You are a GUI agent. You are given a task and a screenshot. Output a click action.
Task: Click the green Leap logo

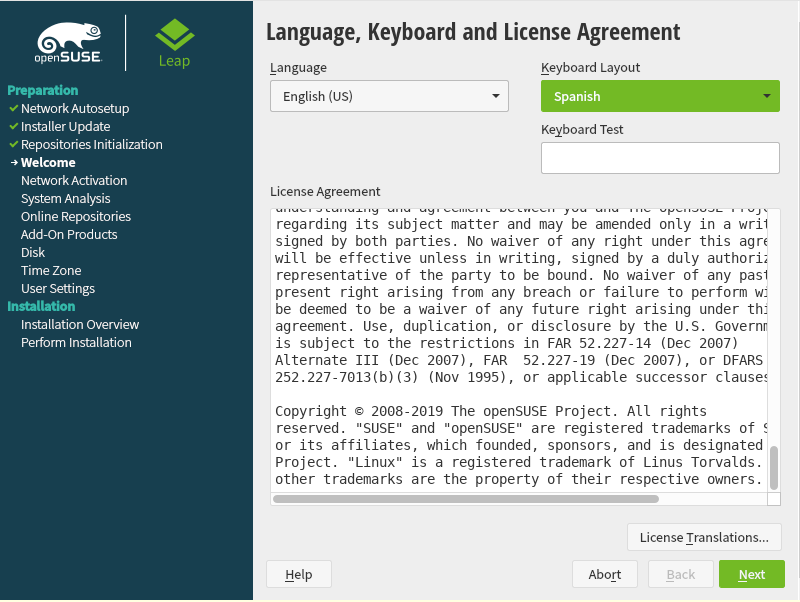[x=174, y=43]
